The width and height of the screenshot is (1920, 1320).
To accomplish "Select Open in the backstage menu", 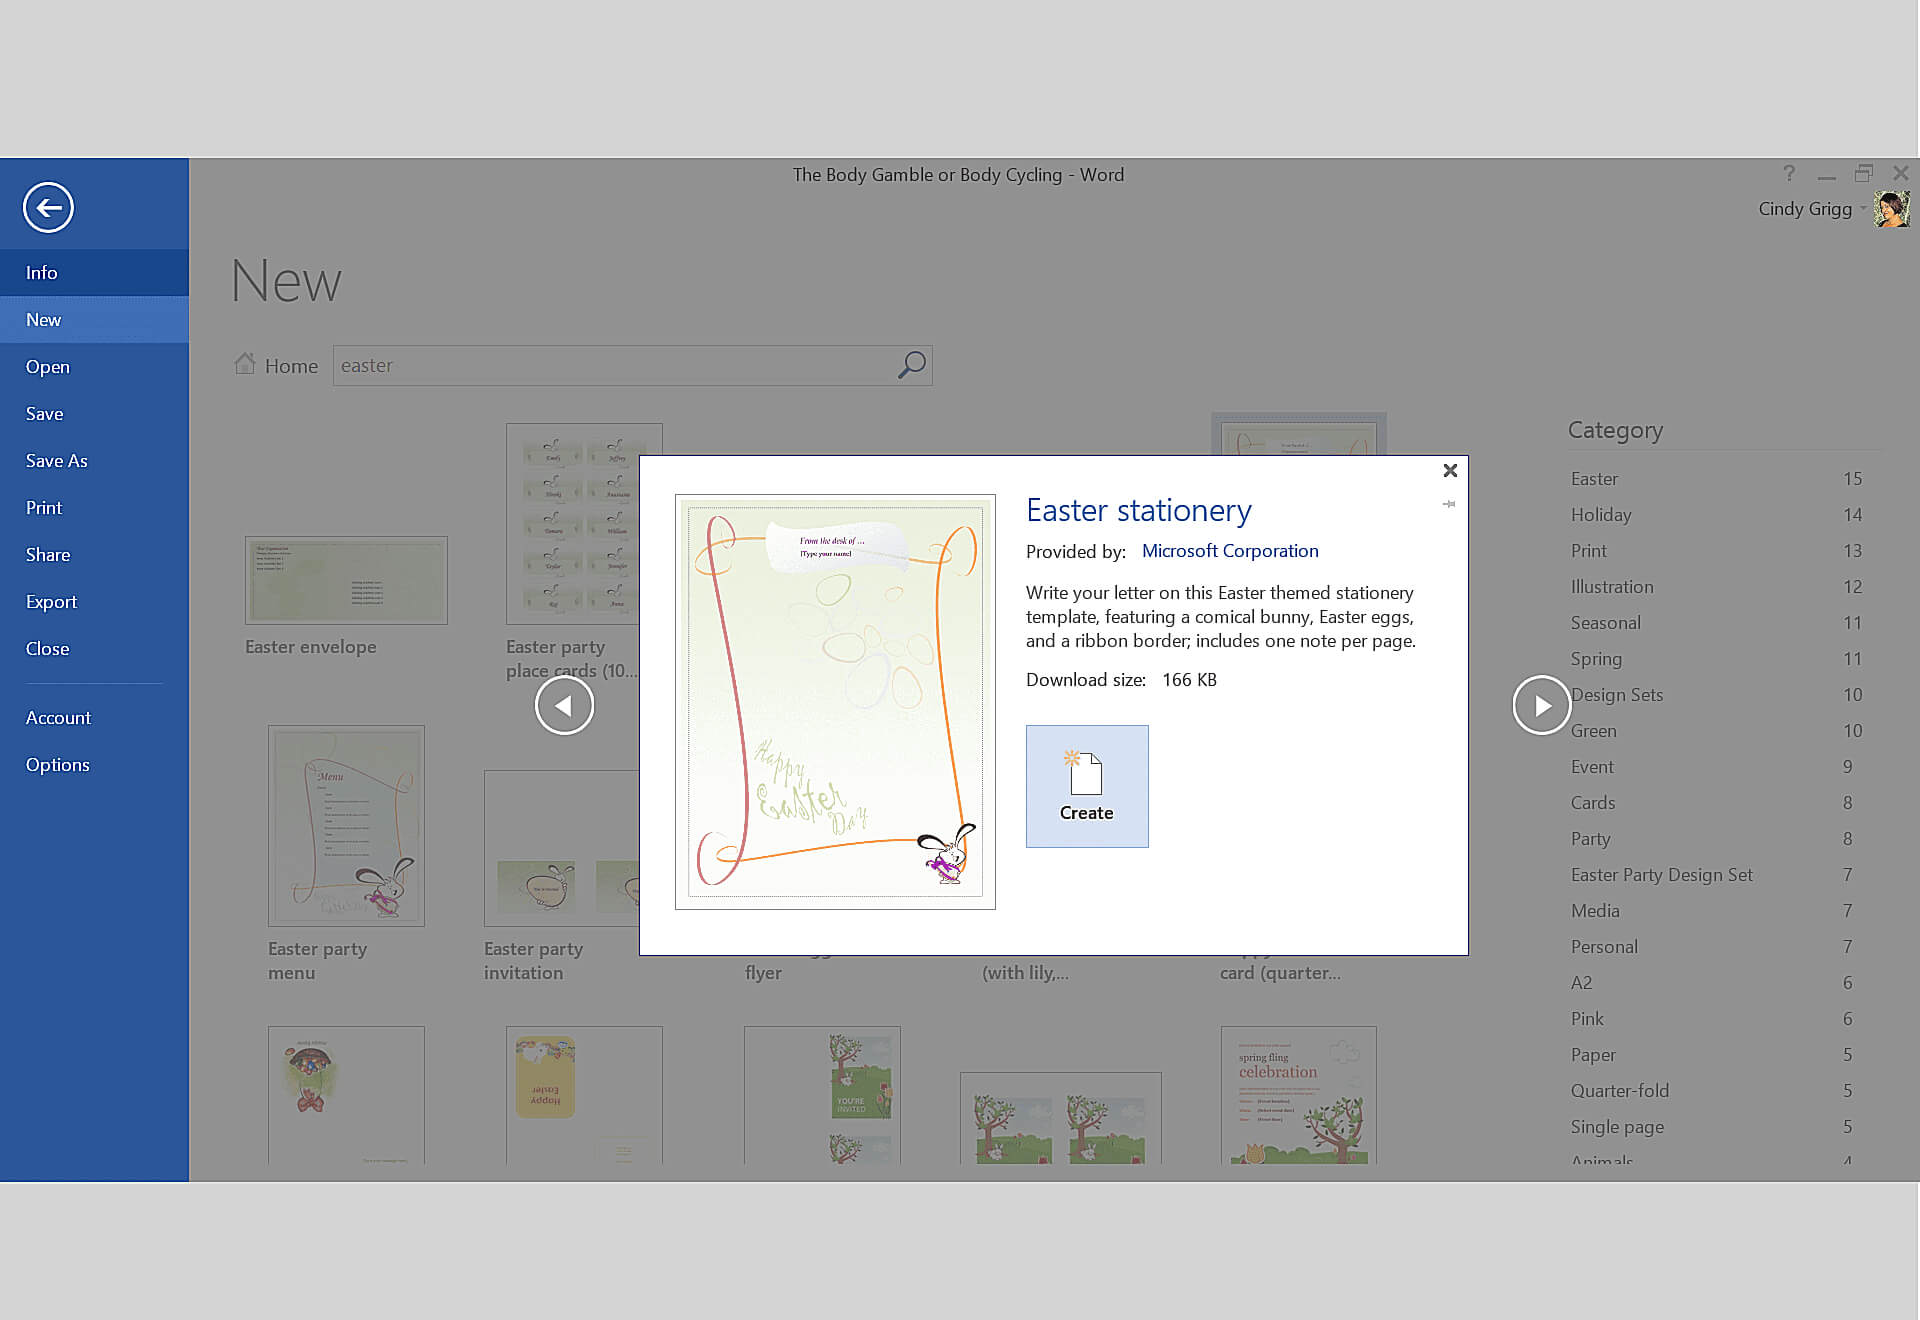I will [x=48, y=367].
